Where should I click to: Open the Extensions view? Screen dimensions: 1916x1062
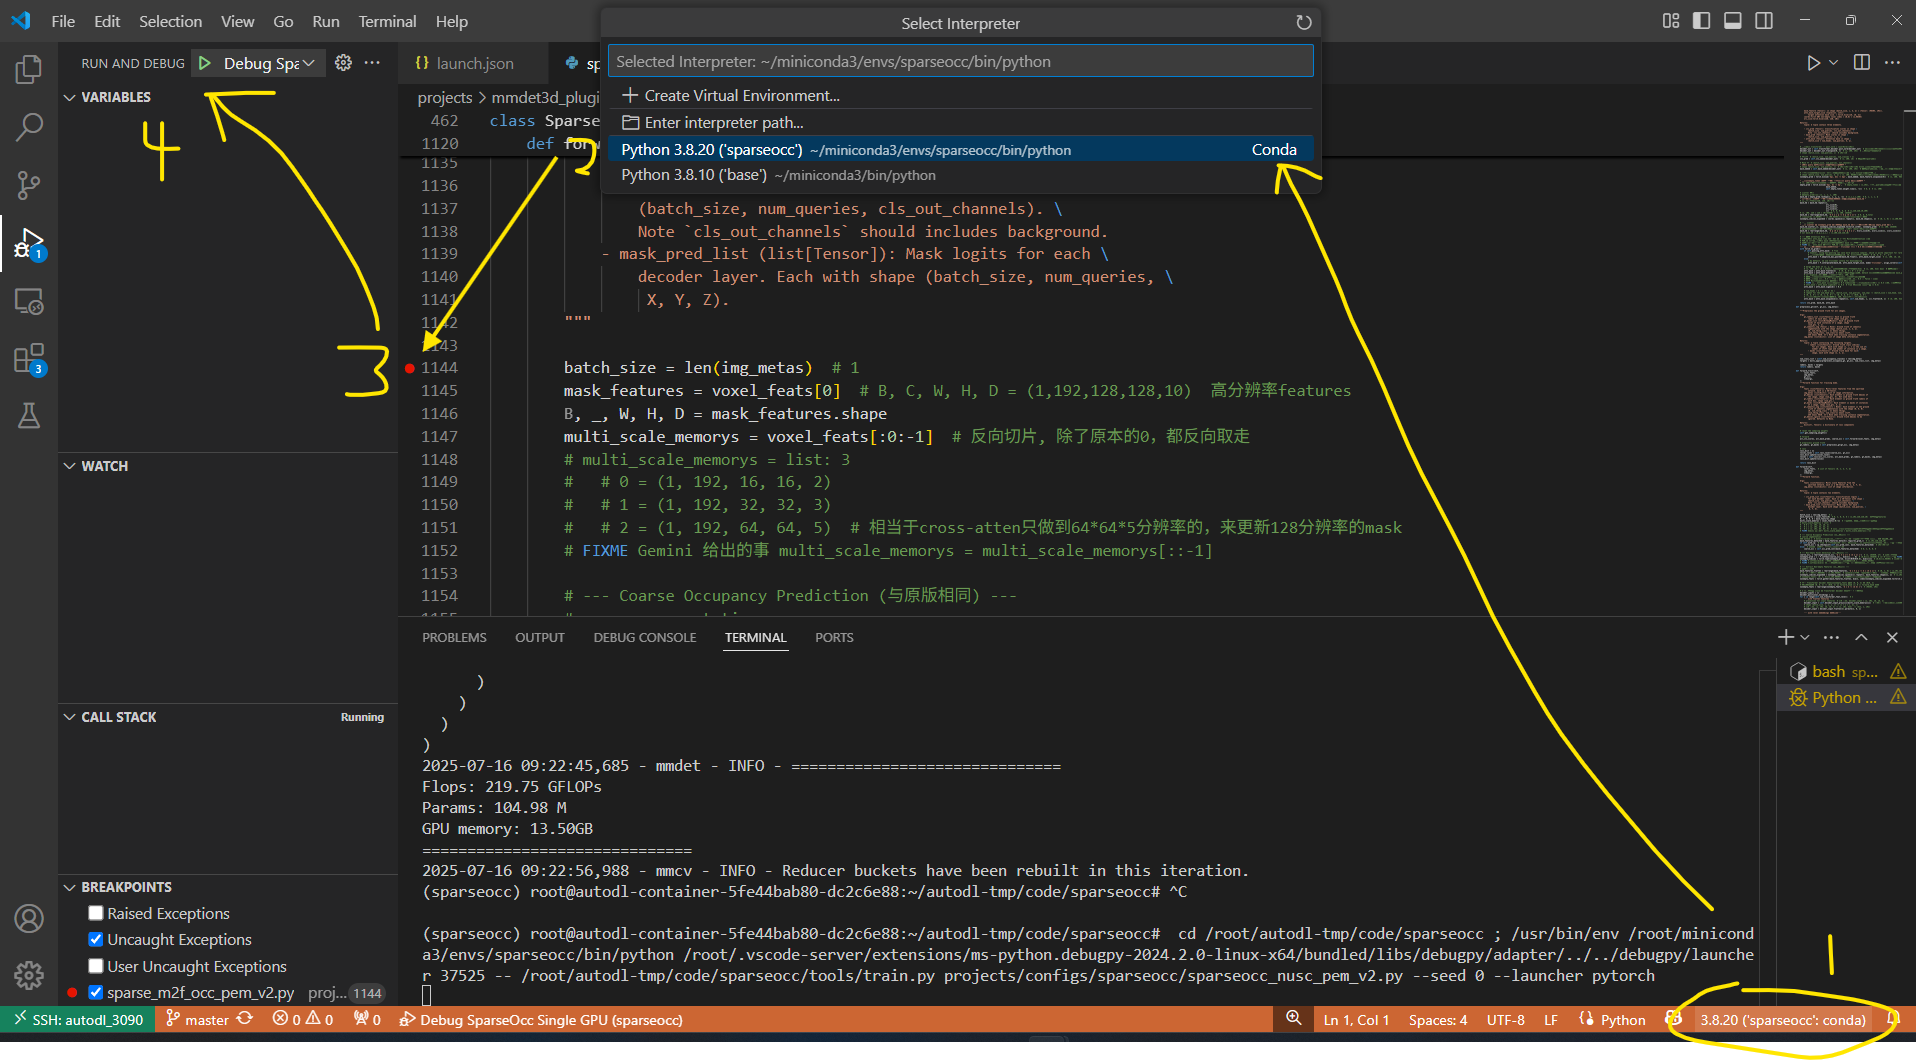29,359
